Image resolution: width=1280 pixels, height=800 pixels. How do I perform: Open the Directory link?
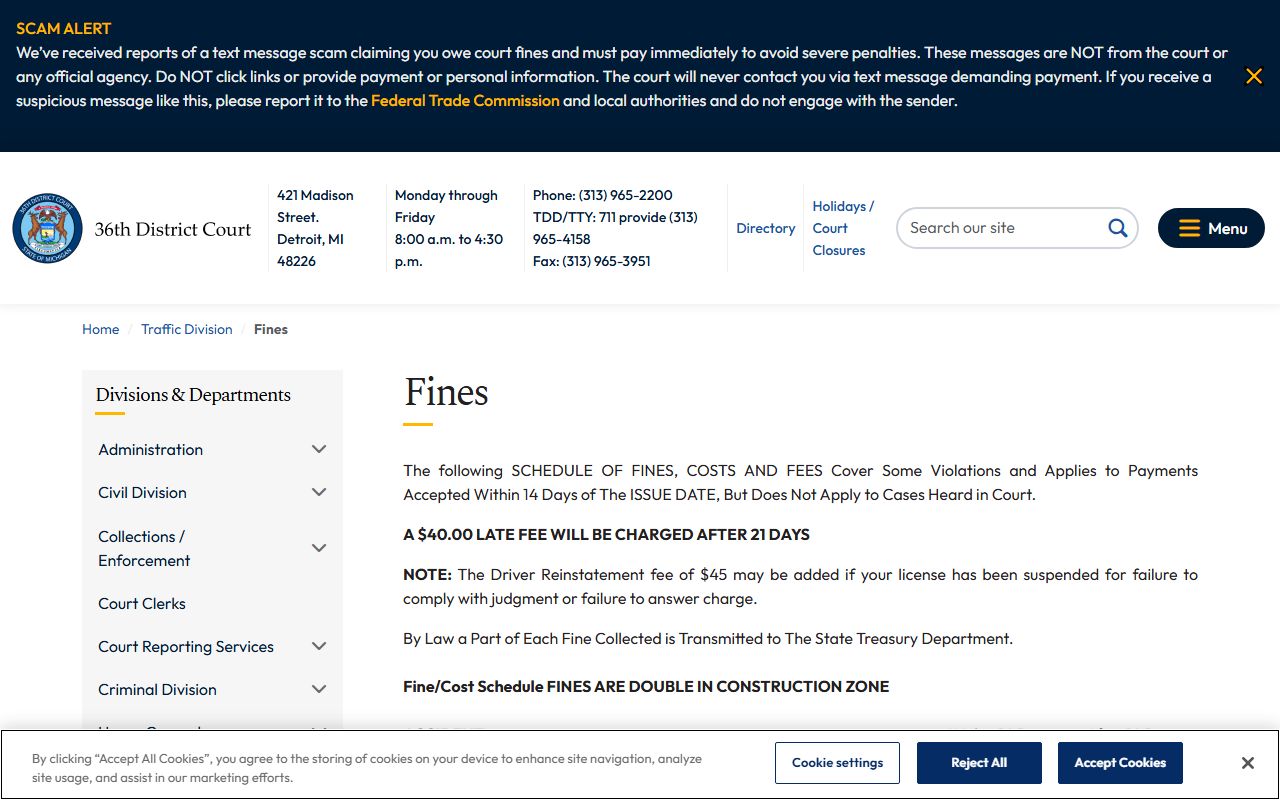pyautogui.click(x=766, y=228)
